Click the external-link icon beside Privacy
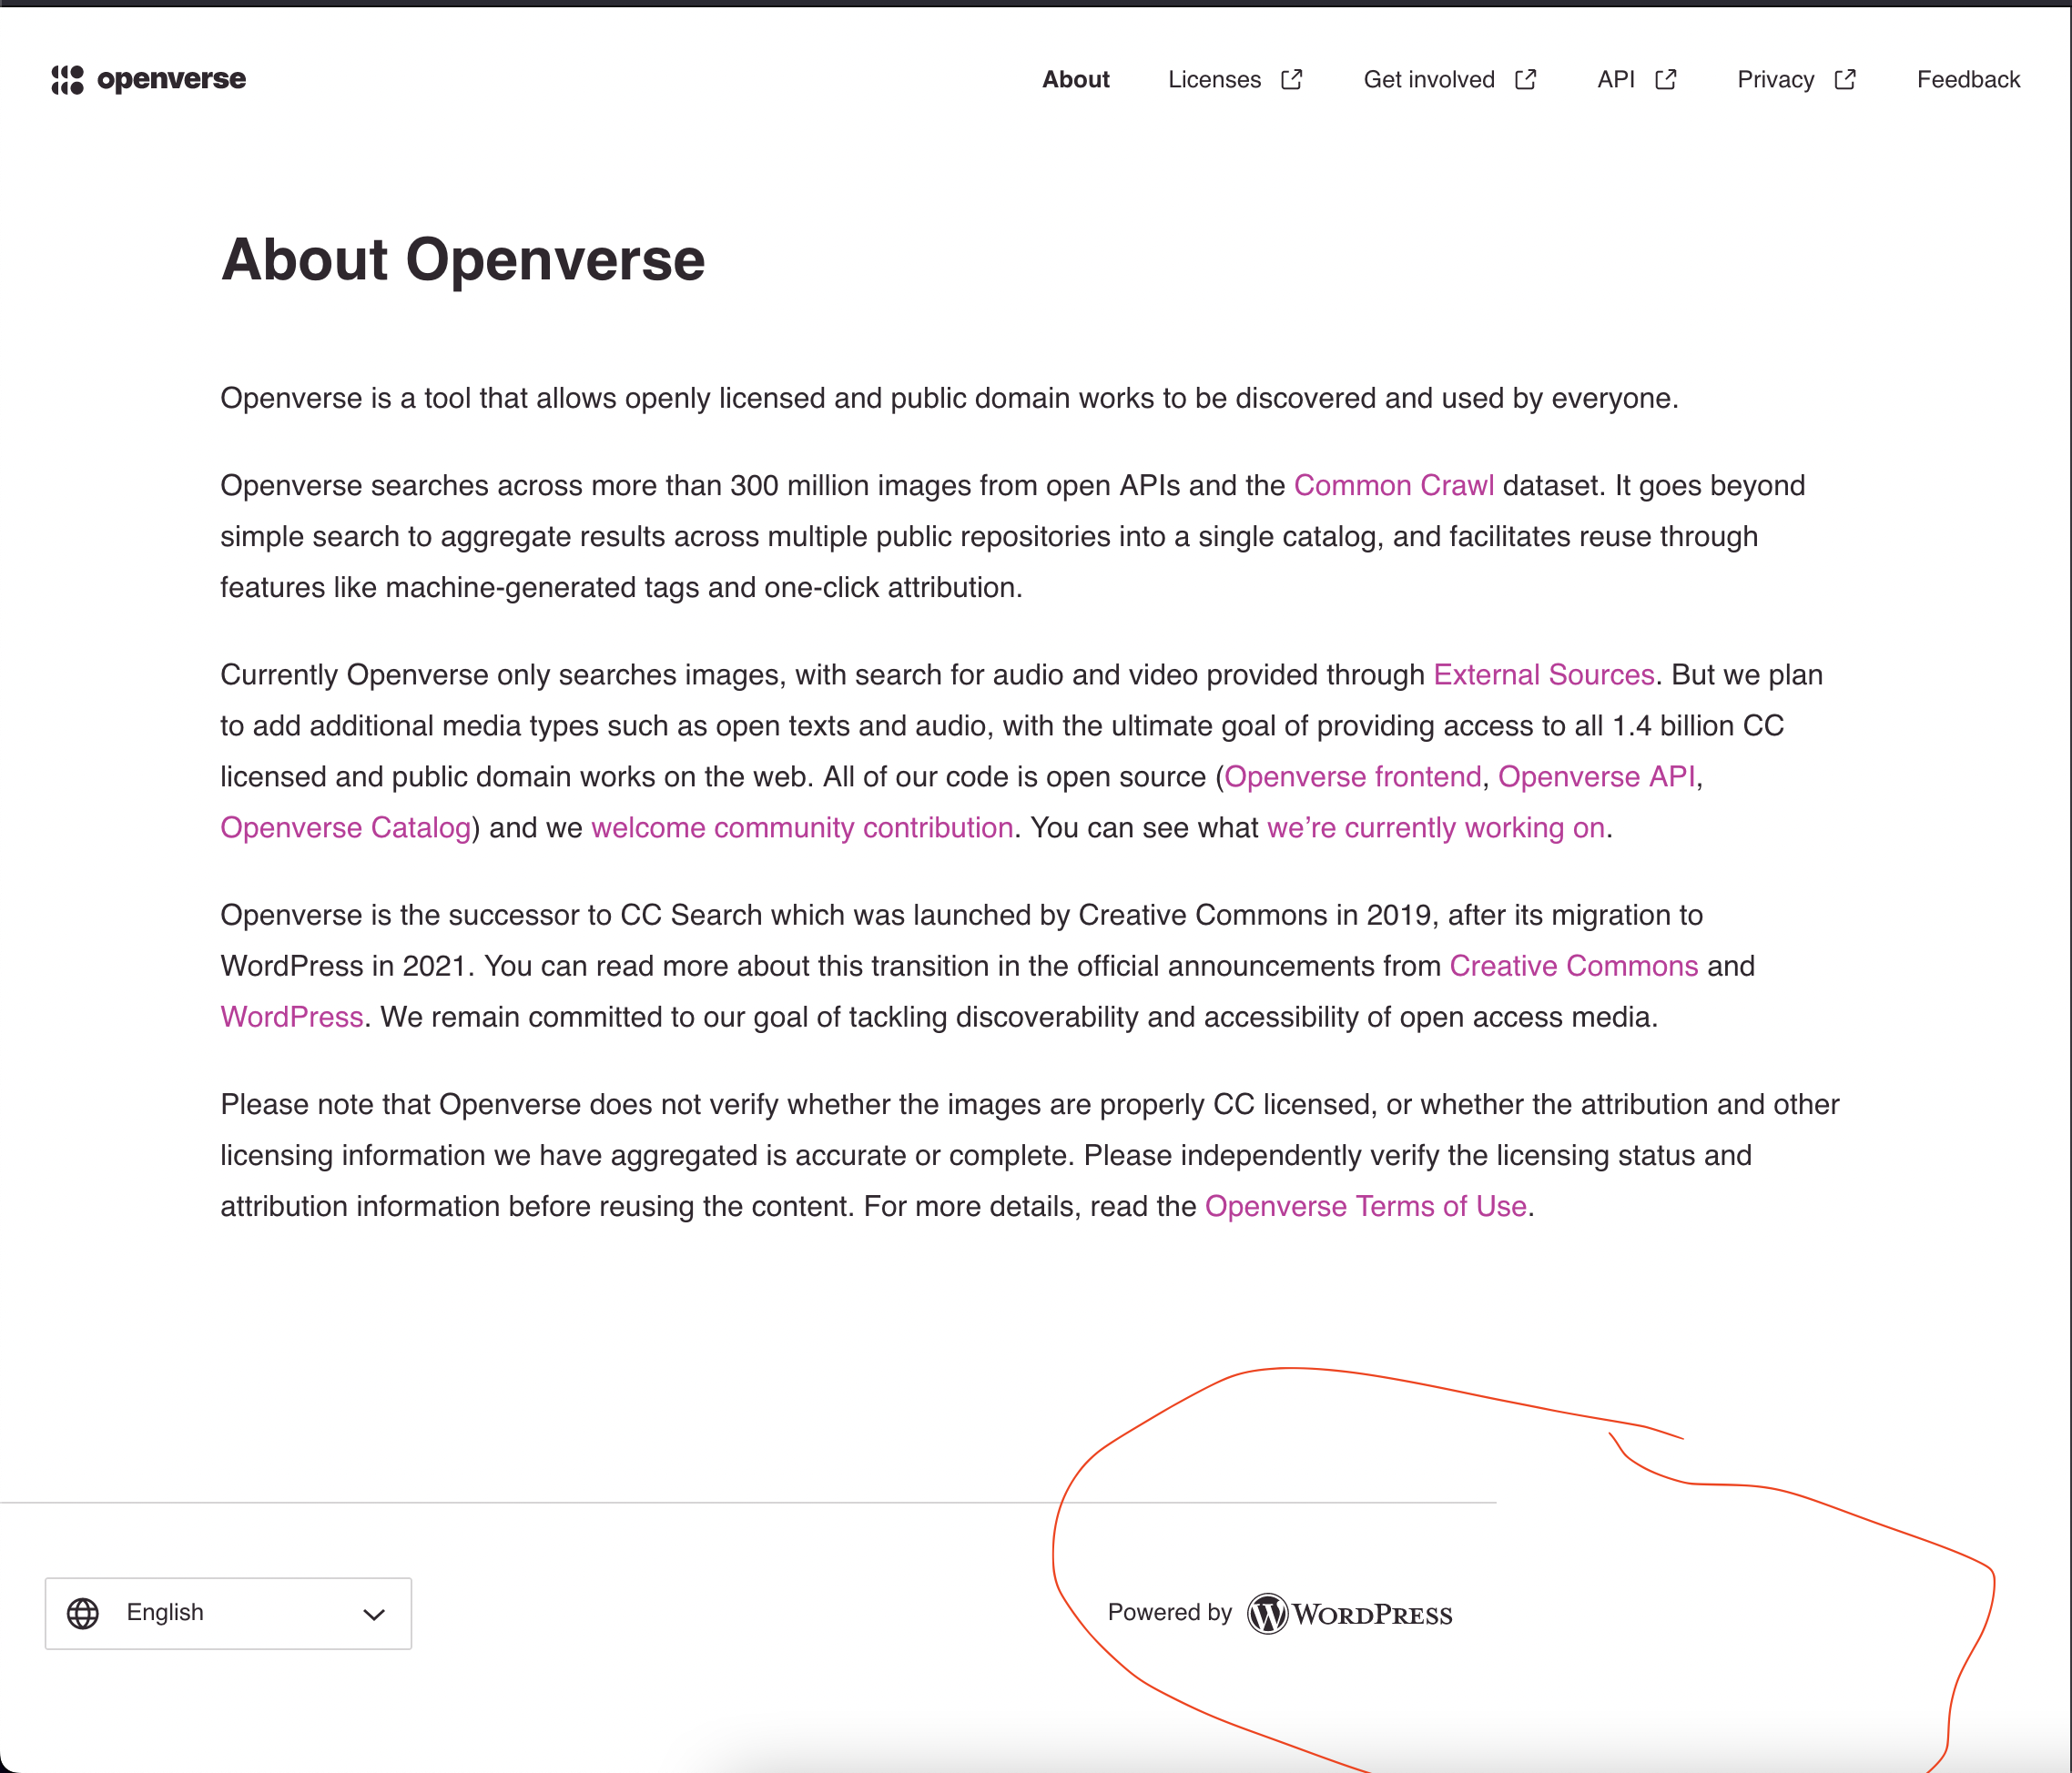The height and width of the screenshot is (1773, 2072). click(1847, 79)
